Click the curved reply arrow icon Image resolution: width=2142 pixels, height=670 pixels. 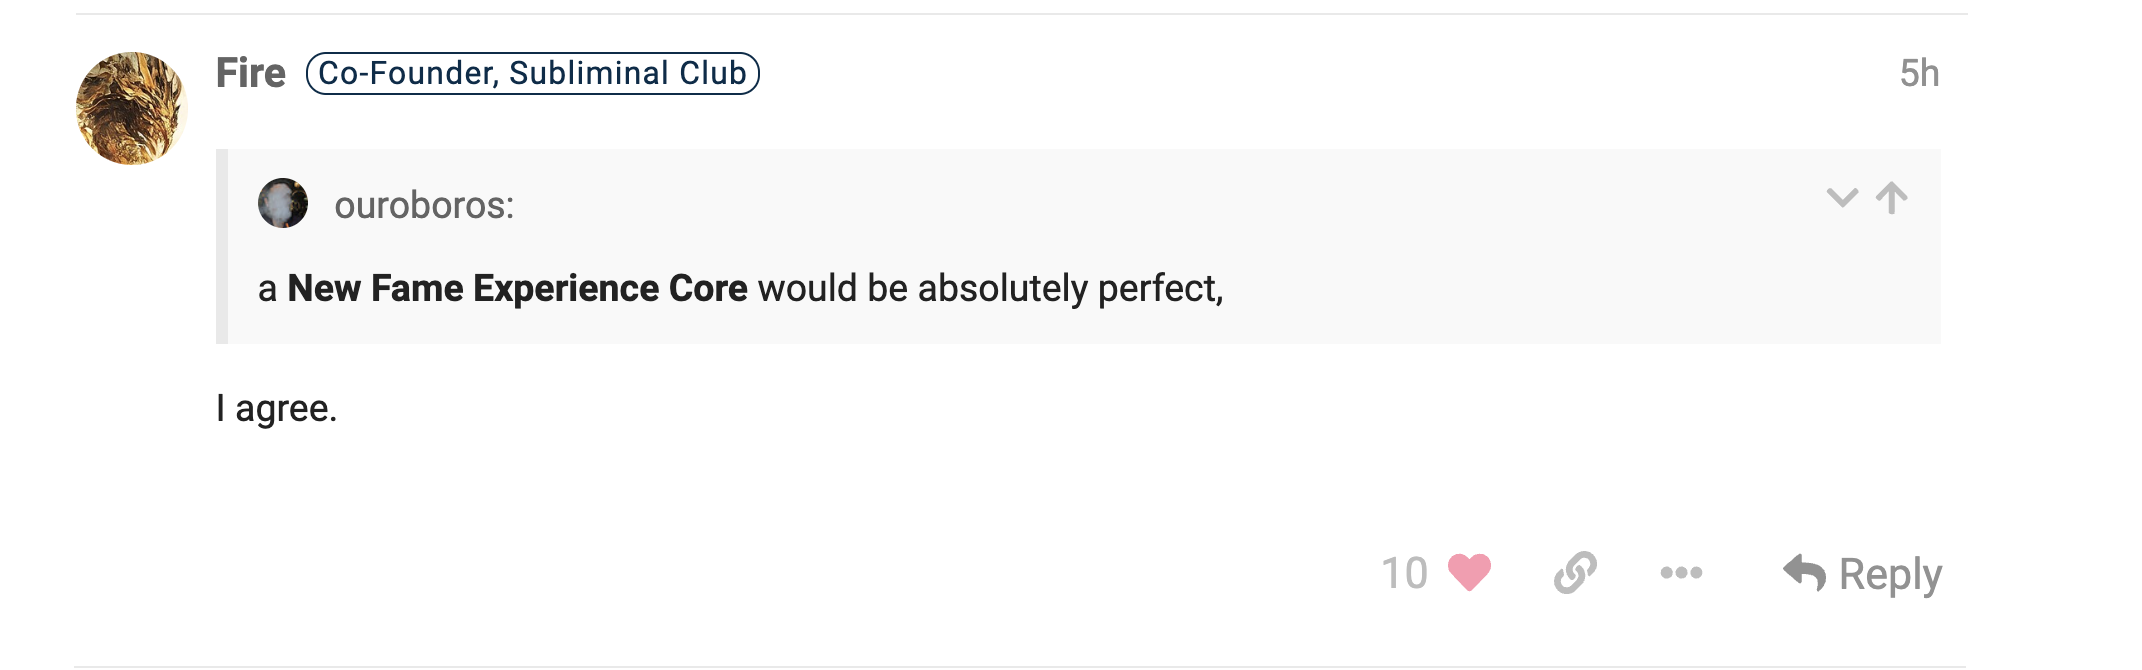coord(1804,573)
